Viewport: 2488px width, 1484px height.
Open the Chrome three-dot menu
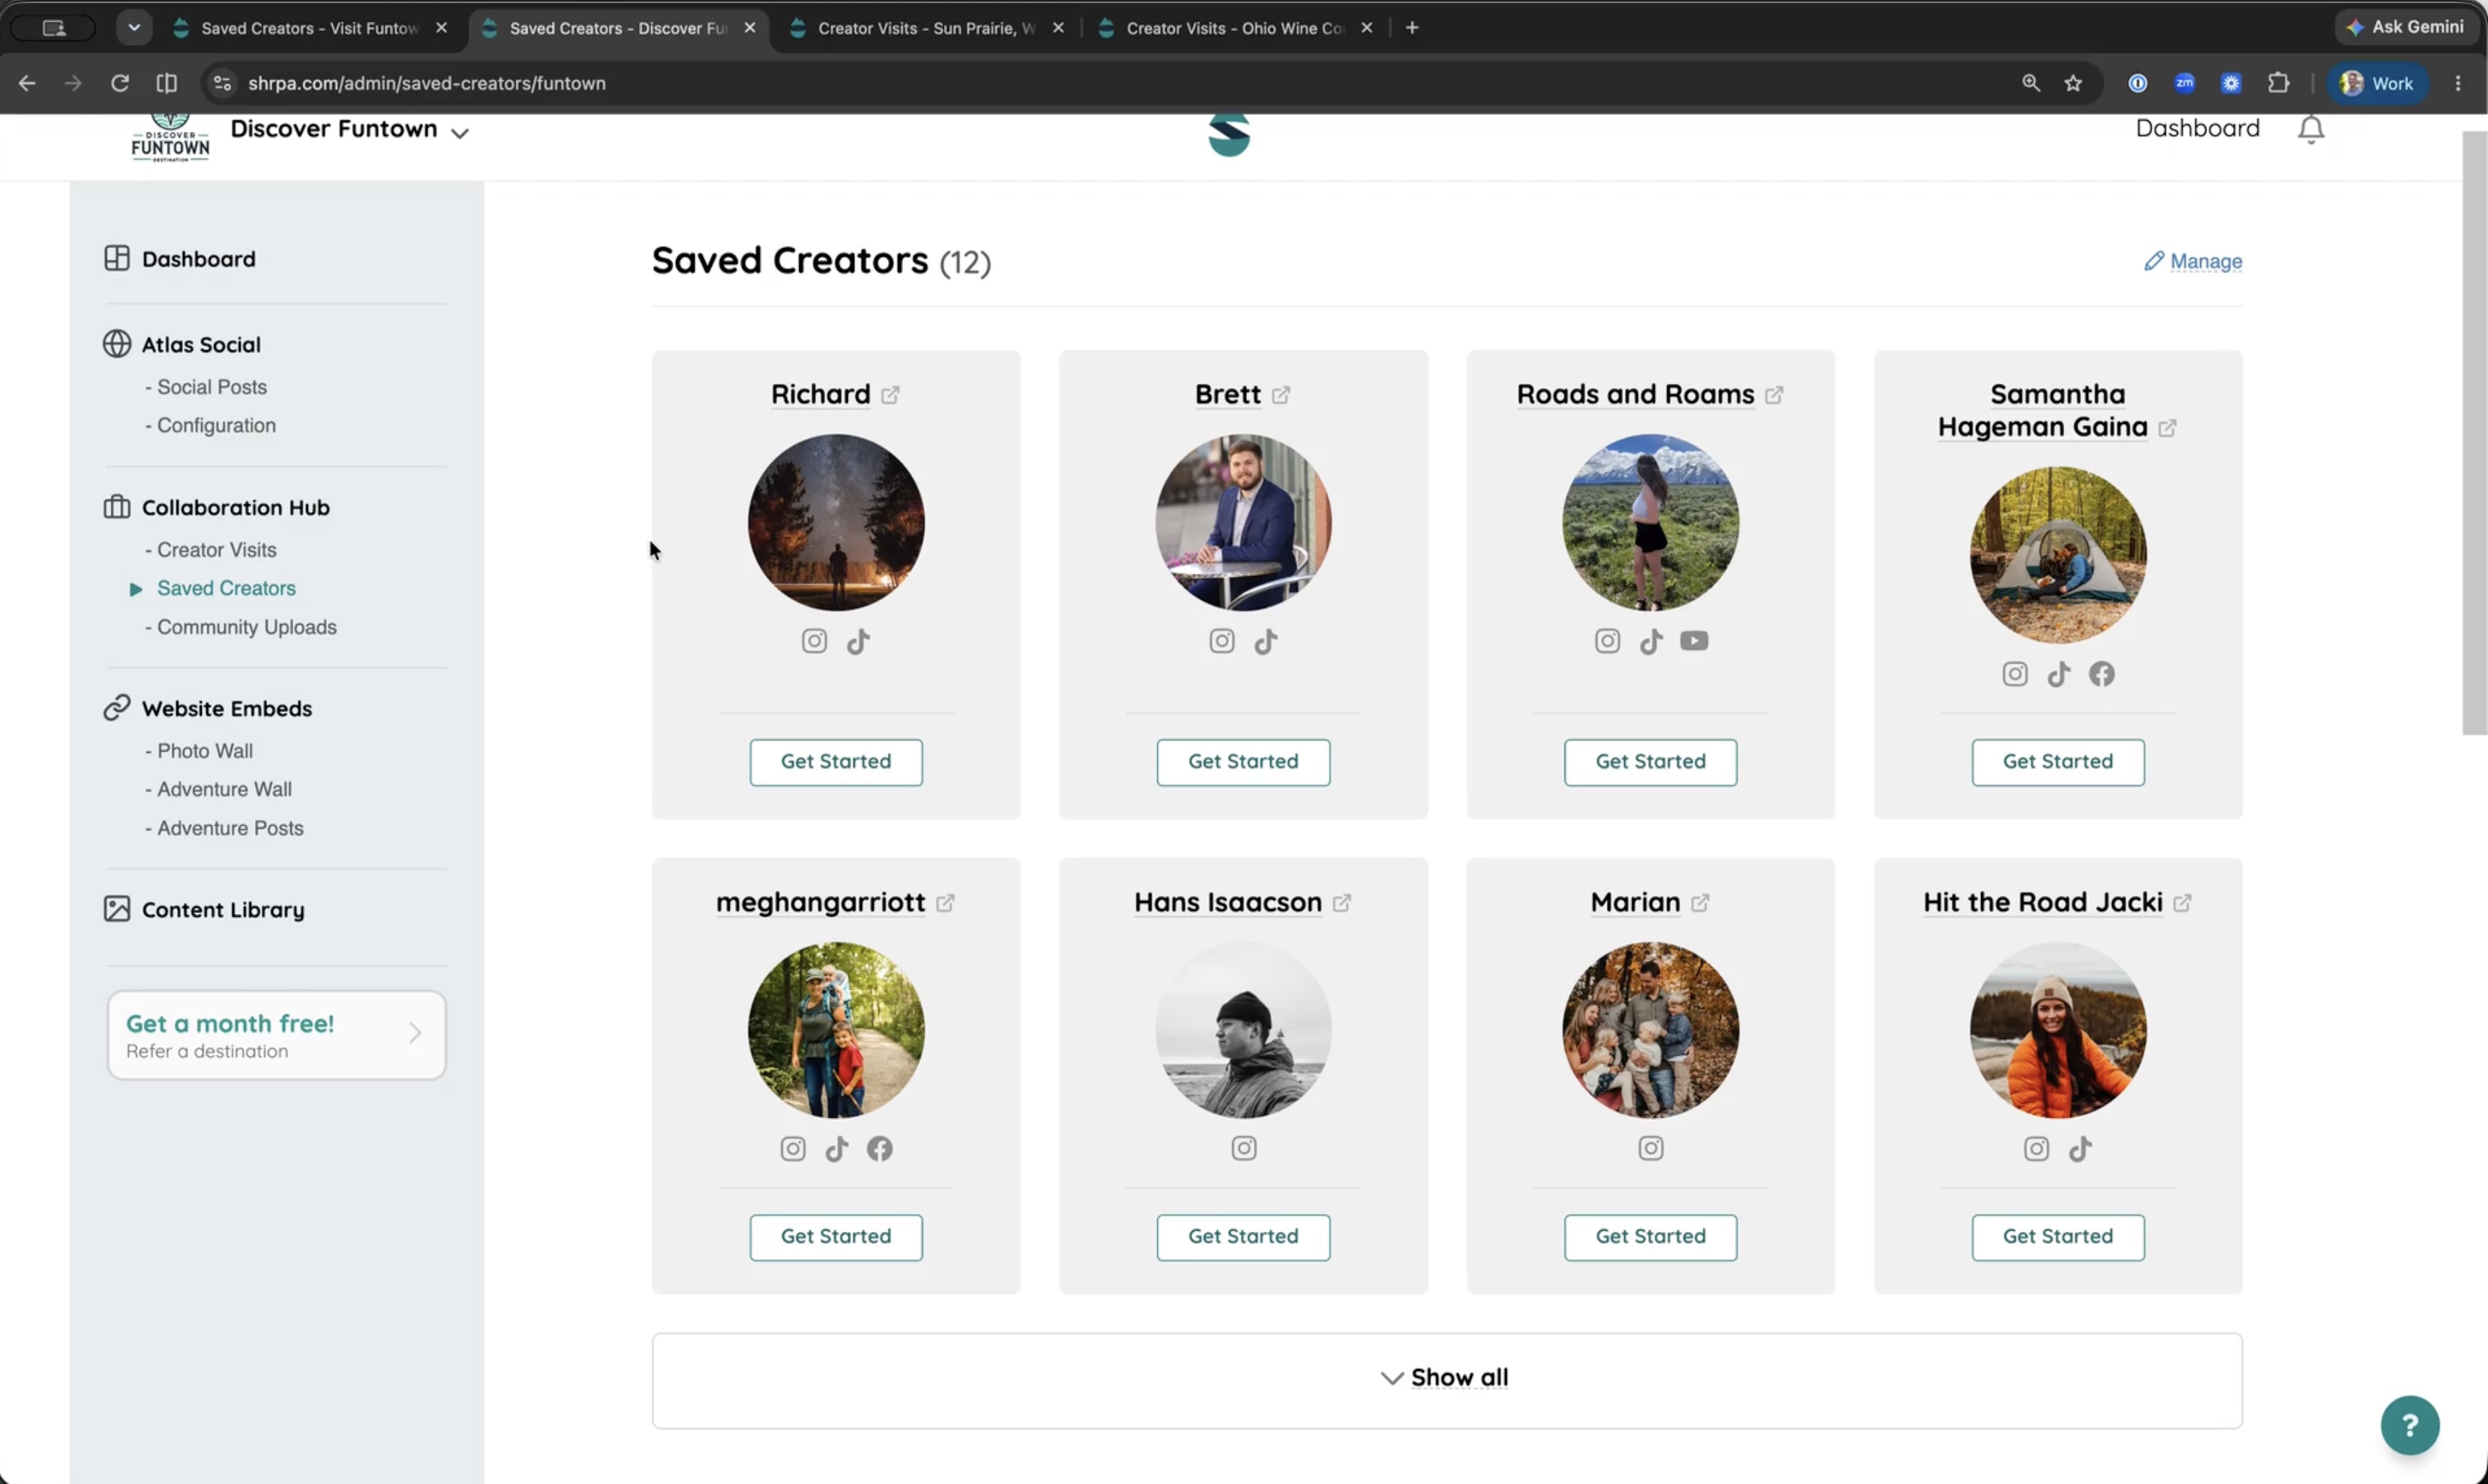(x=2458, y=83)
